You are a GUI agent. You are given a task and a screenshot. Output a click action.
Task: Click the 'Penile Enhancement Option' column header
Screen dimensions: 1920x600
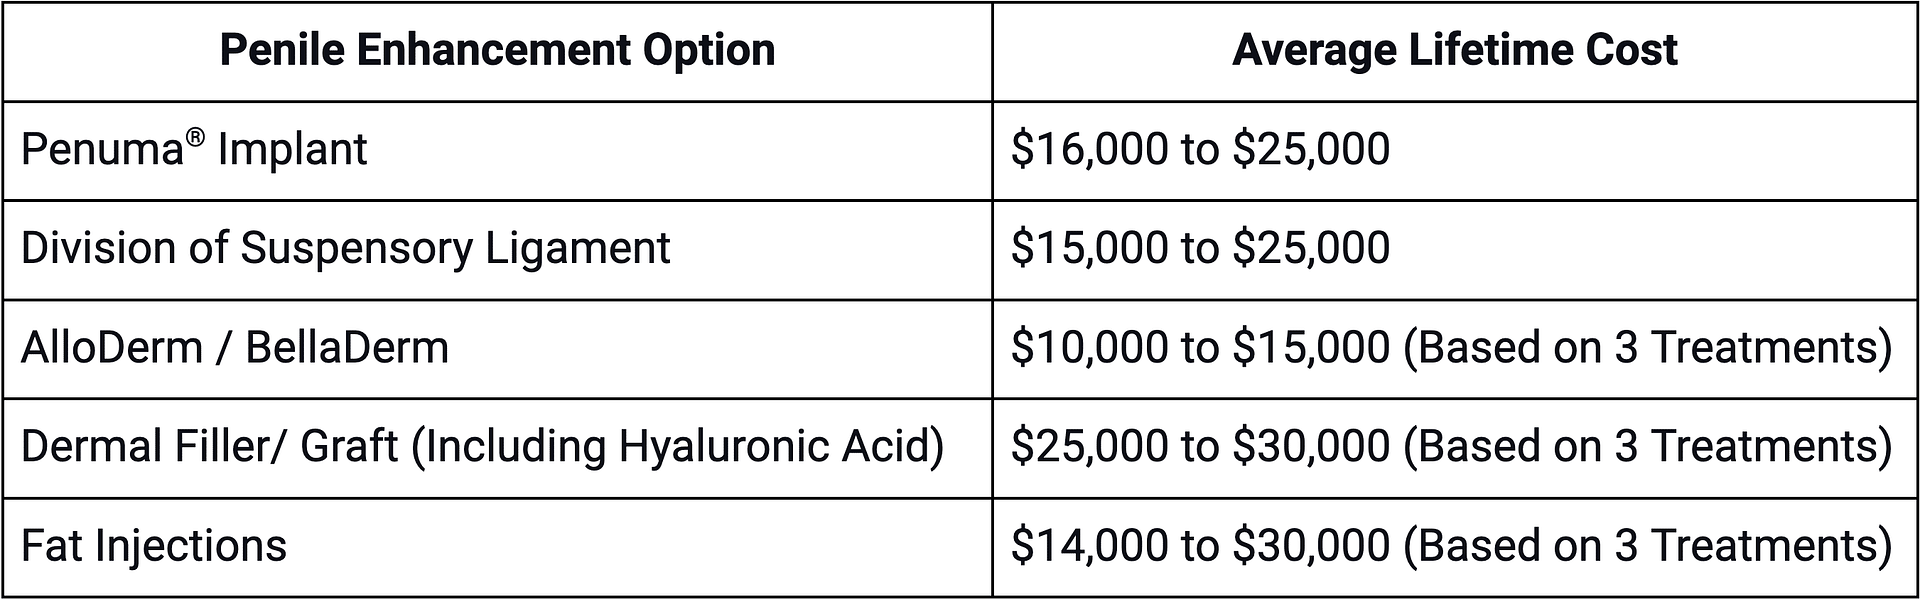coord(497,50)
